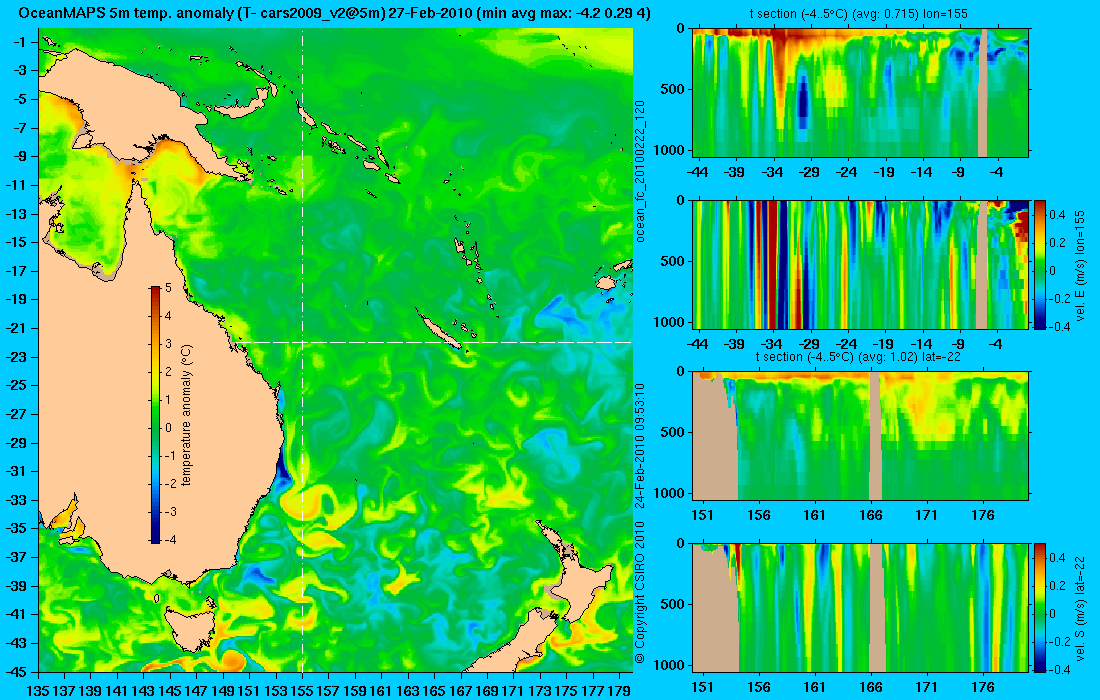Click longitude label '179' on main map axis
Viewport: 1100px width, 700px height.
tap(619, 691)
